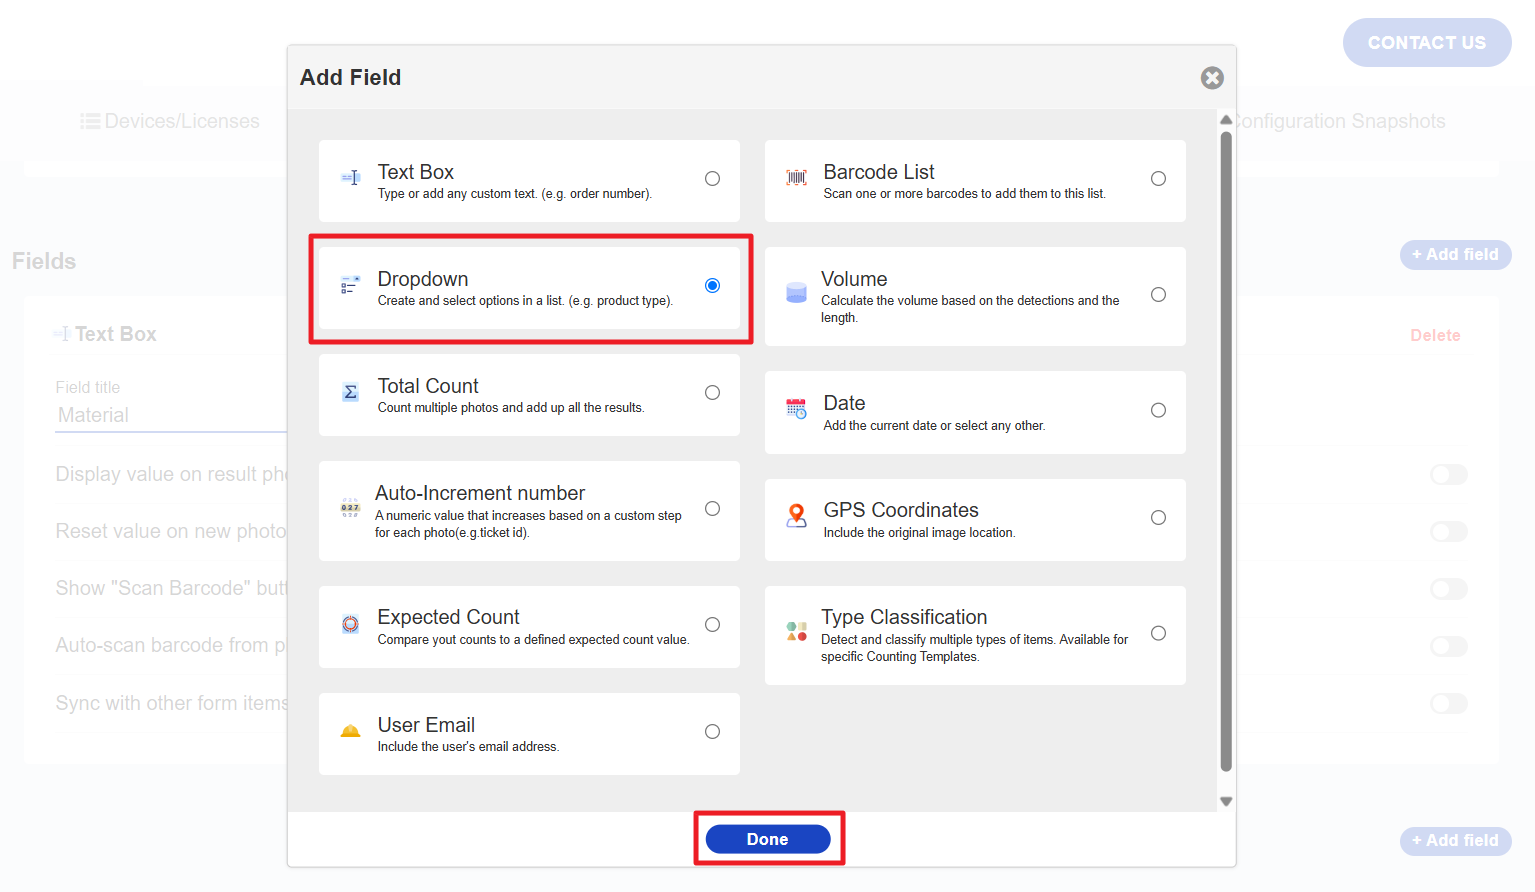The height and width of the screenshot is (892, 1535).
Task: Click the Barcode List icon
Action: pyautogui.click(x=796, y=178)
